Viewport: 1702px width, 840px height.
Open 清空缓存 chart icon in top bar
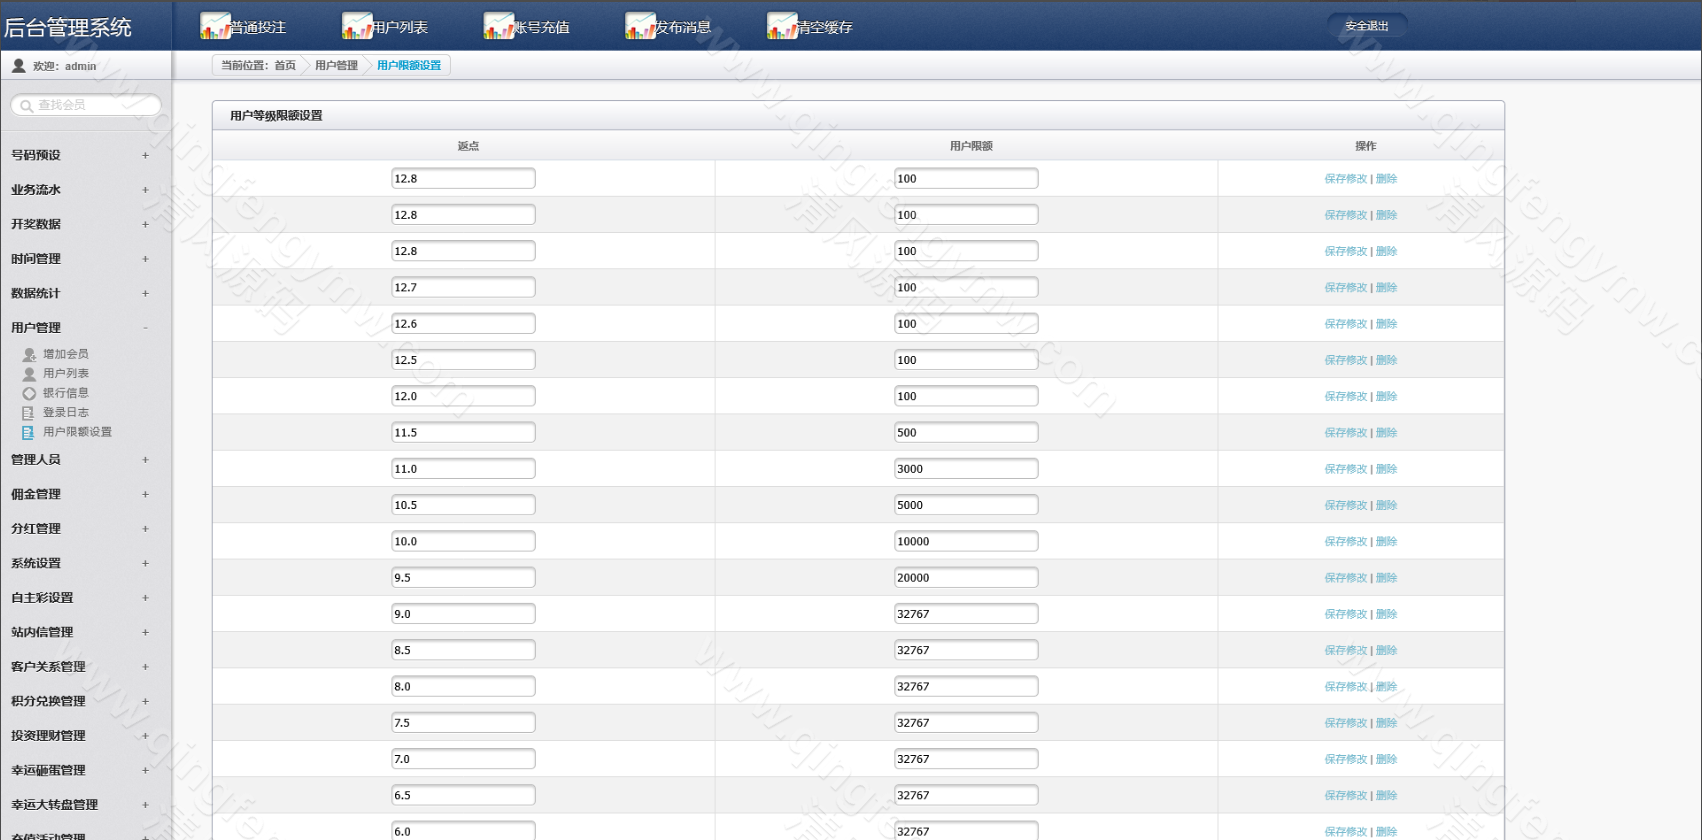coord(782,26)
